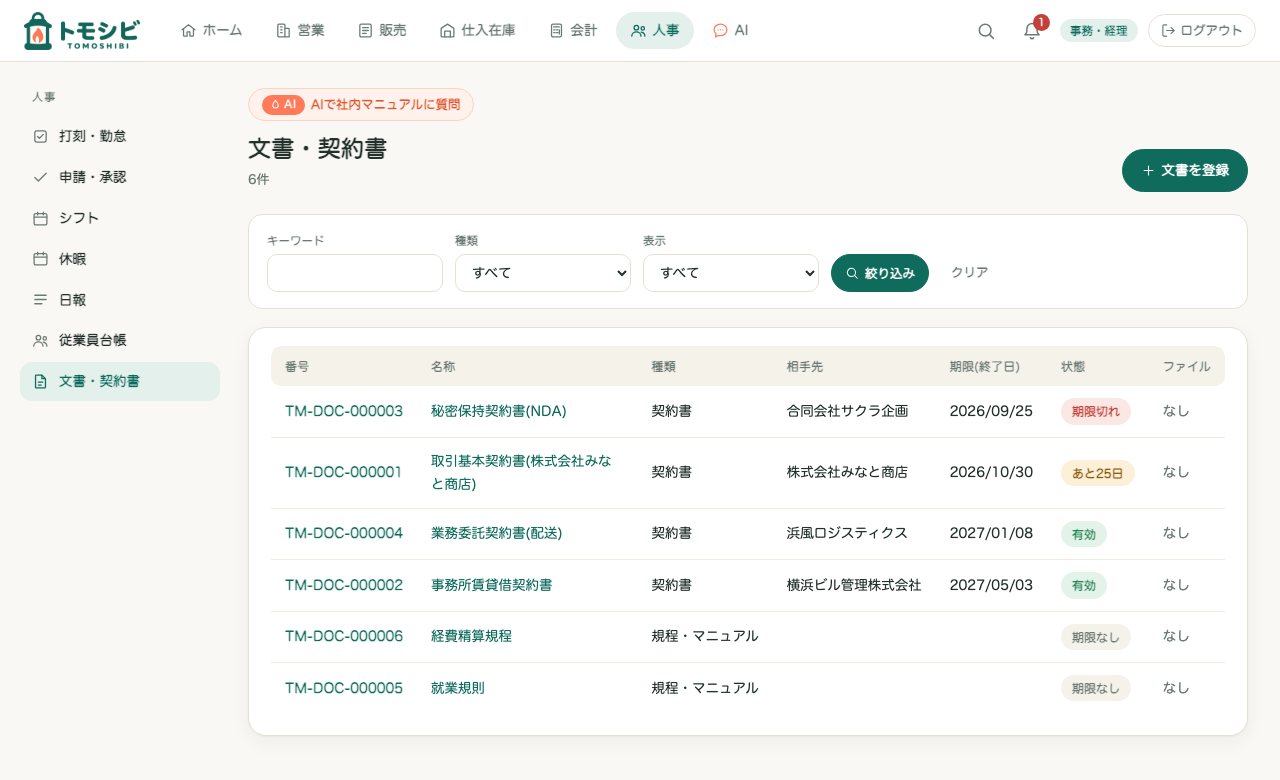1280x780 pixels.
Task: Open document TM-DOC-000001
Action: click(x=343, y=472)
